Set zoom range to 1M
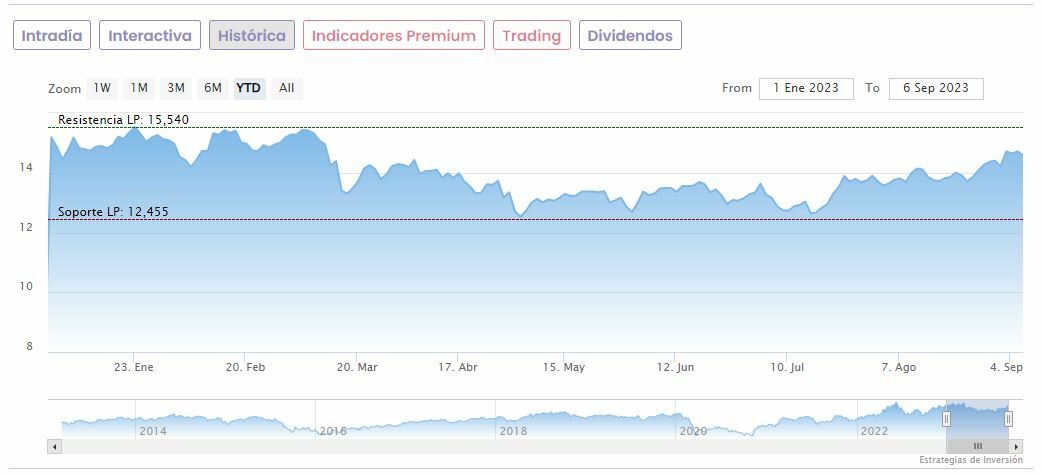Image resolution: width=1041 pixels, height=475 pixels. pyautogui.click(x=139, y=88)
